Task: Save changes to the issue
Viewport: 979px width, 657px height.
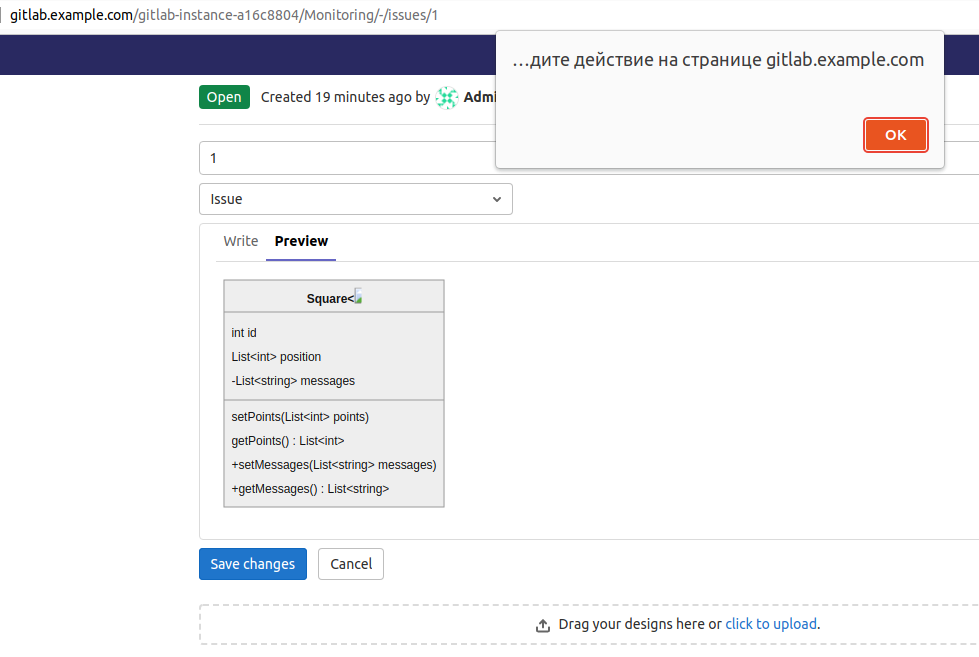Action: pos(253,564)
